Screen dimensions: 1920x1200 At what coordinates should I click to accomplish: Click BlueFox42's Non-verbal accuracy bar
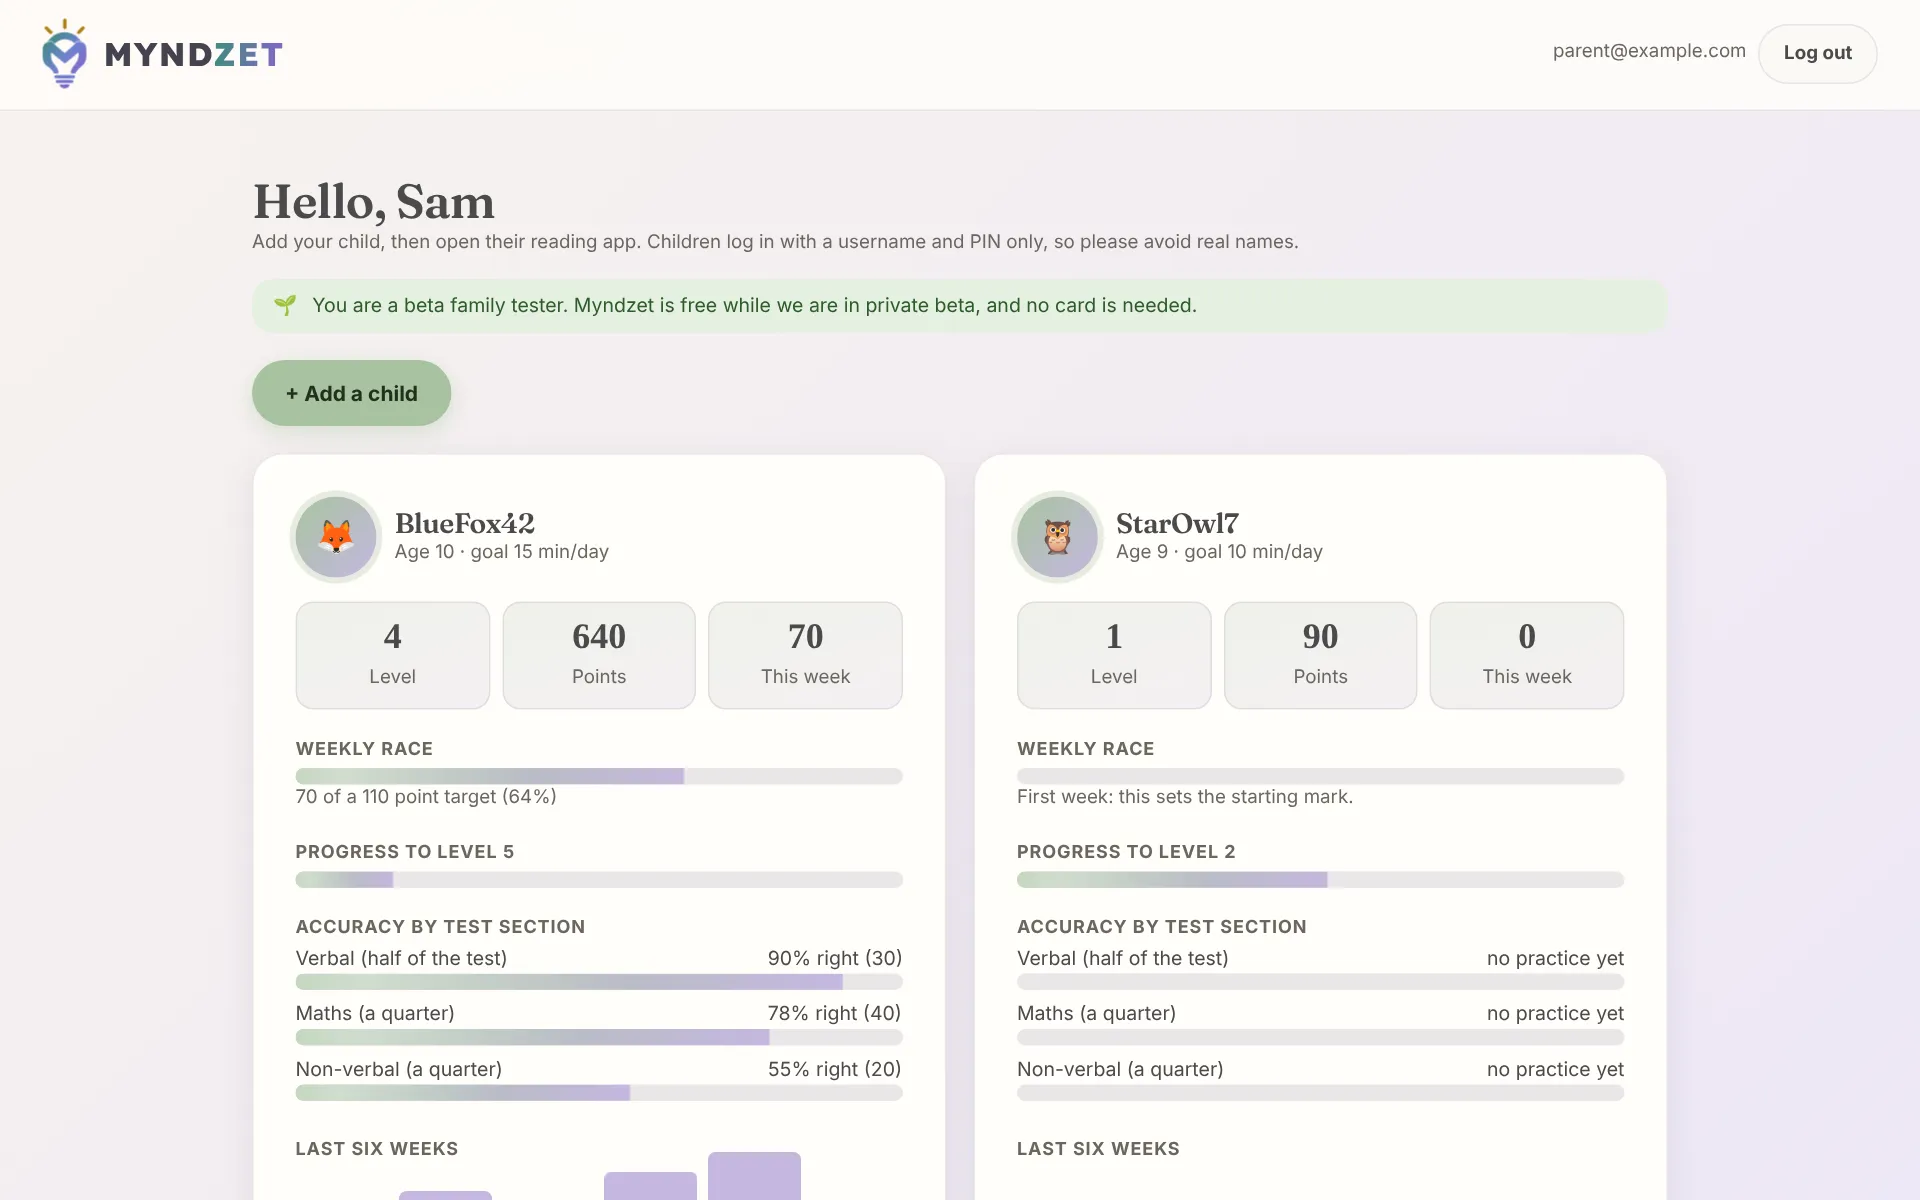click(x=599, y=1093)
